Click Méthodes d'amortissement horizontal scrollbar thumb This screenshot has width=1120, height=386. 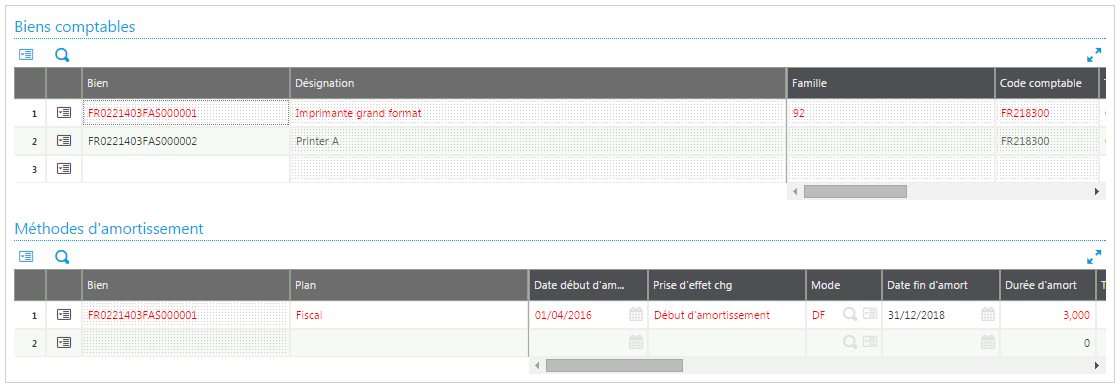[614, 365]
